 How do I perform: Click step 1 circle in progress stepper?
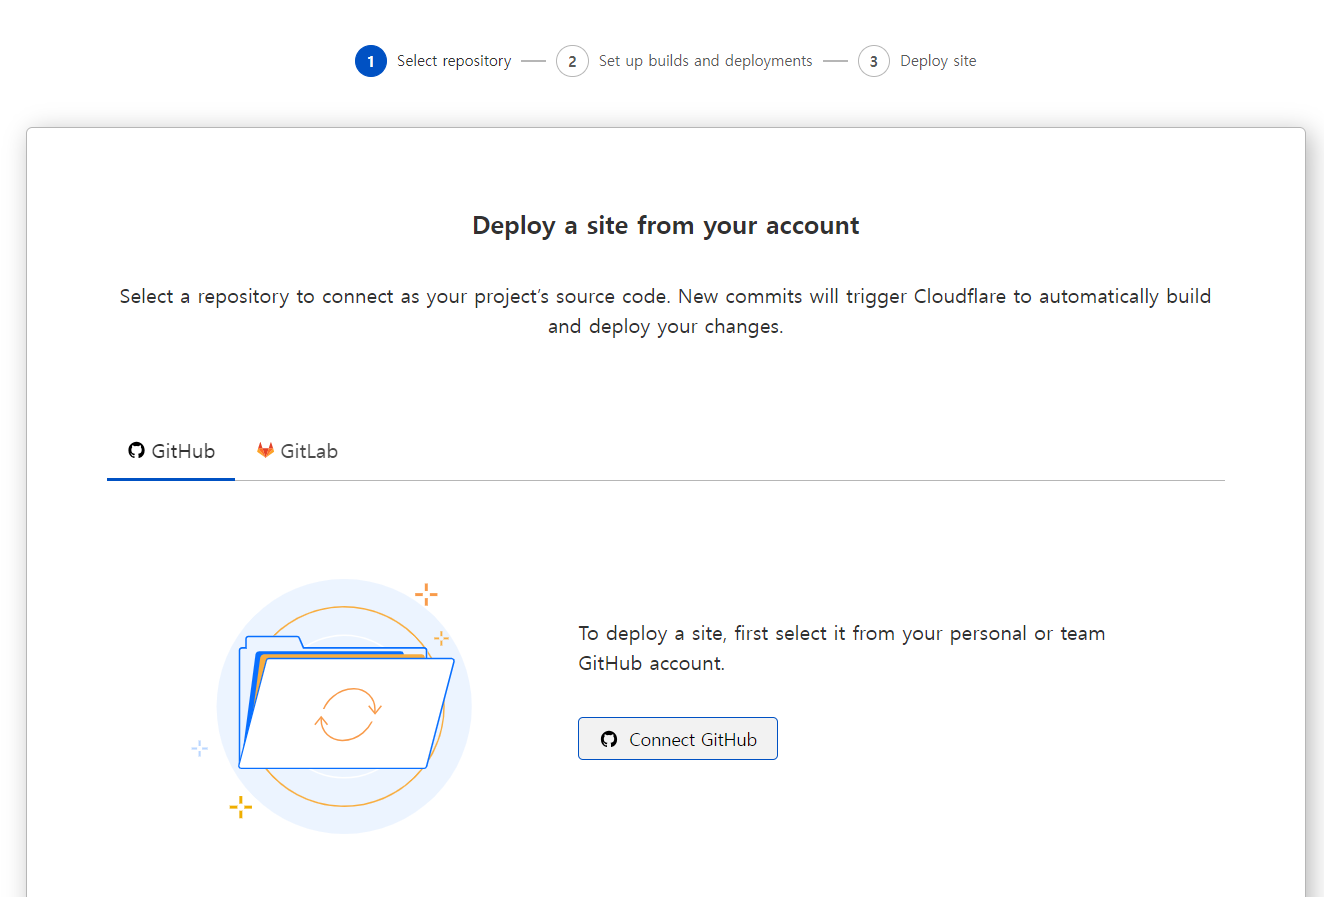click(x=371, y=61)
